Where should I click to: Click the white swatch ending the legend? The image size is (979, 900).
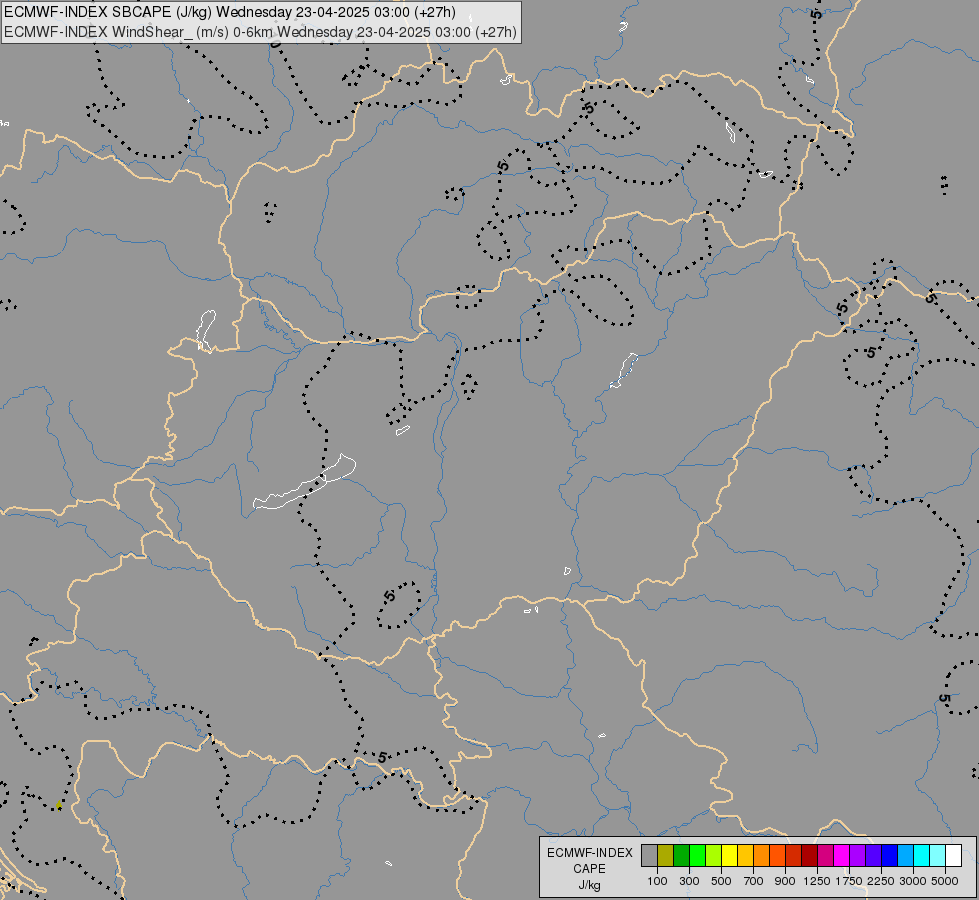(953, 855)
